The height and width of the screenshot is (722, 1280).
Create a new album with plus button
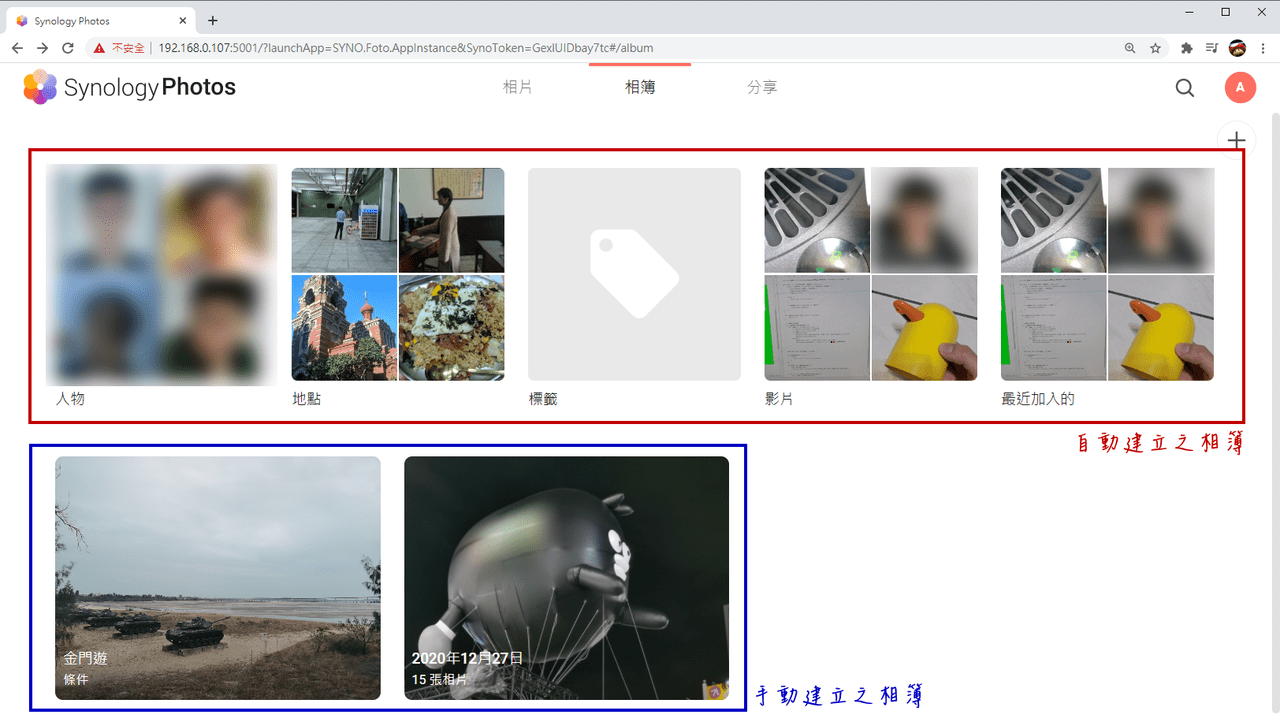pos(1237,140)
